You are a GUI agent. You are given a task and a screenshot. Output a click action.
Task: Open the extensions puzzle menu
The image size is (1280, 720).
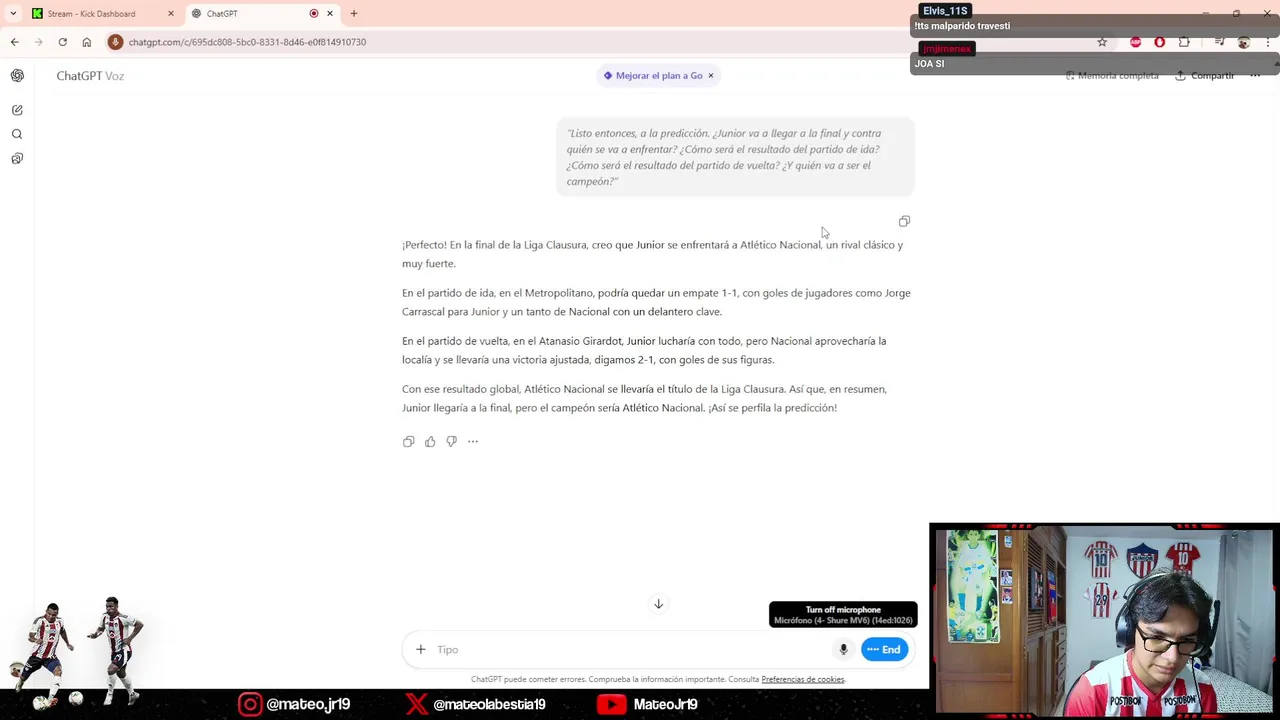pos(1184,42)
